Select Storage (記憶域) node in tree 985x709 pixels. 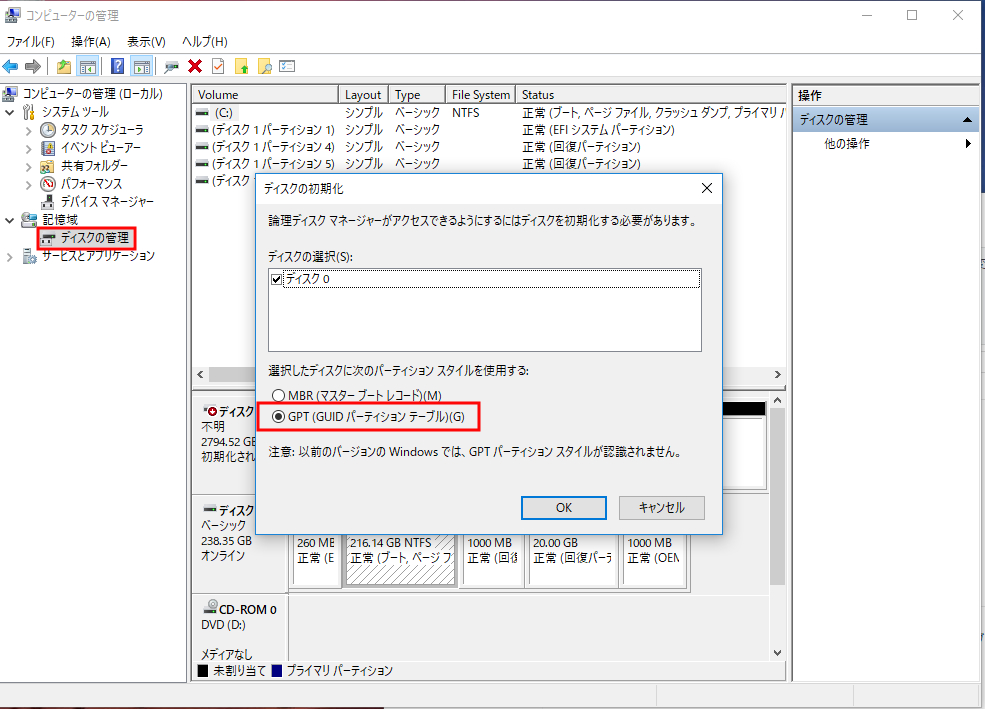(x=60, y=220)
